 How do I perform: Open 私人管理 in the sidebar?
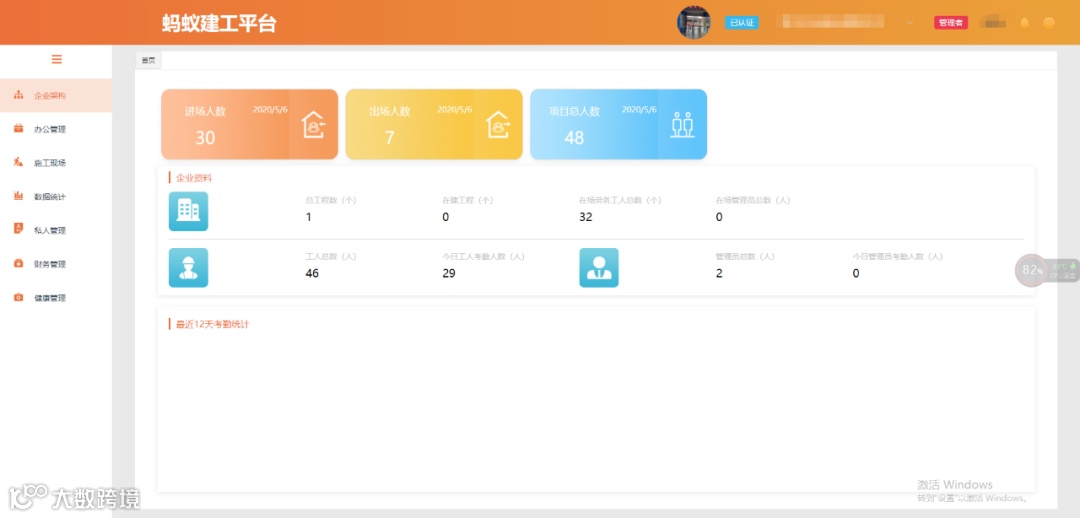[x=56, y=230]
